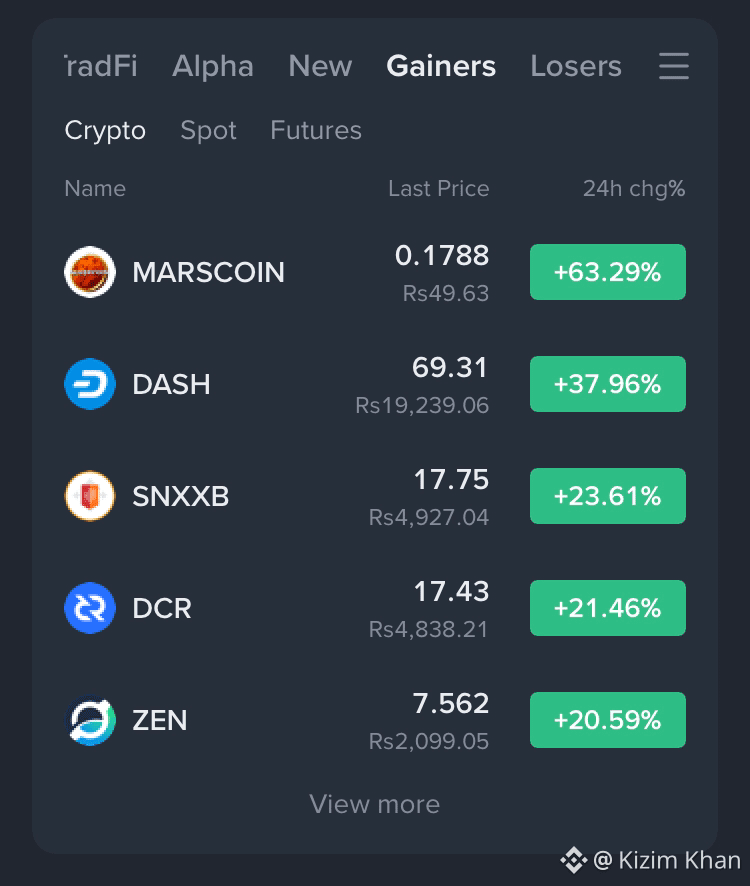Select the Futures sub-tab
Viewport: 750px width, 886px height.
pos(316,130)
